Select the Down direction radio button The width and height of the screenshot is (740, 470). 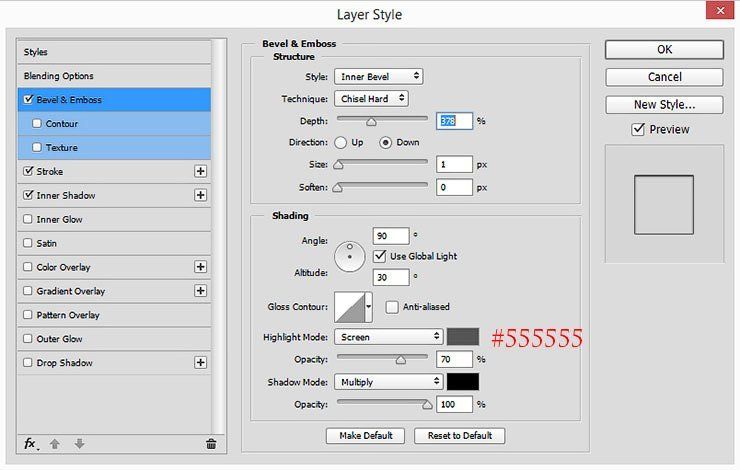386,143
